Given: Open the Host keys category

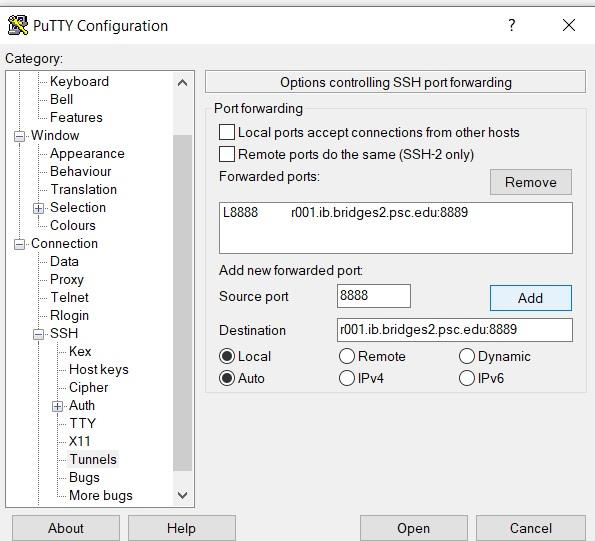Looking at the screenshot, I should click(x=99, y=370).
